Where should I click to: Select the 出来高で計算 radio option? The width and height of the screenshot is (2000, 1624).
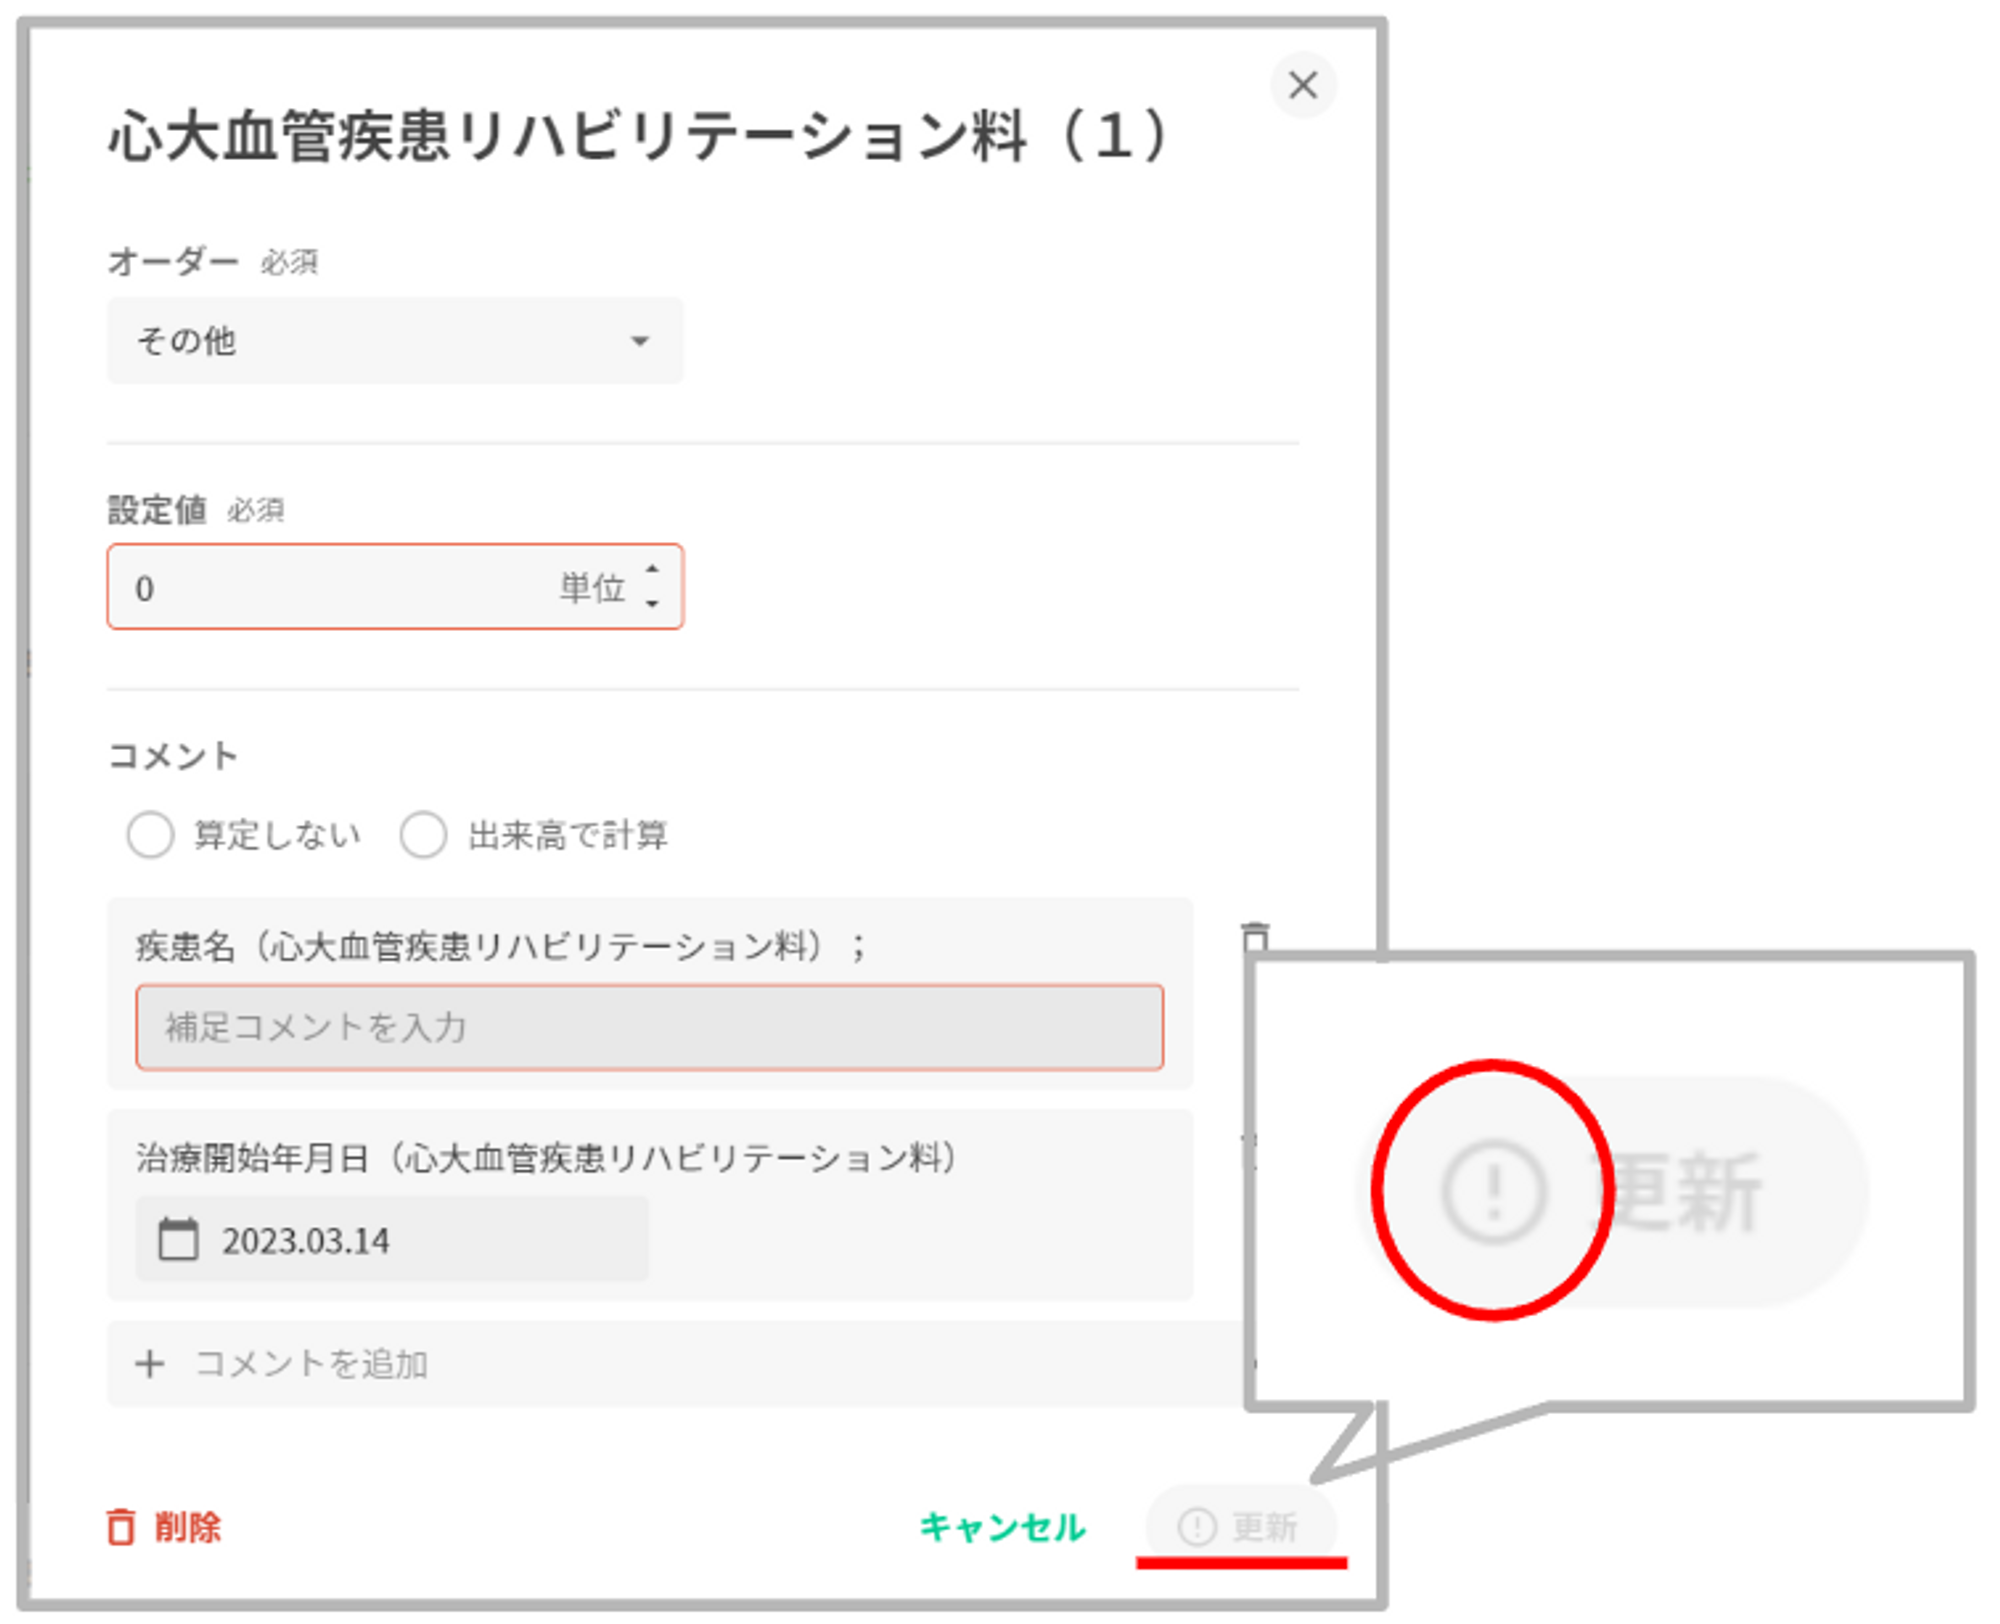click(423, 834)
